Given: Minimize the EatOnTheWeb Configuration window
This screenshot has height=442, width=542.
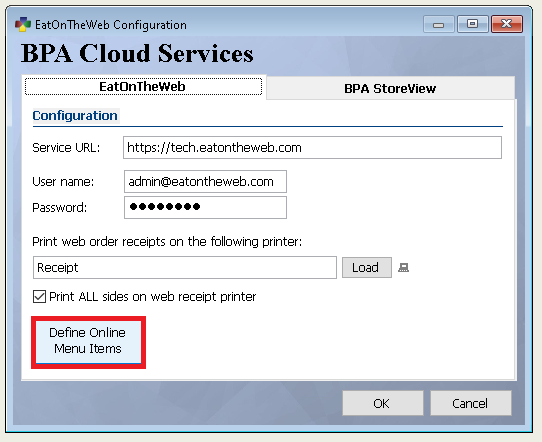Looking at the screenshot, I should [438, 24].
